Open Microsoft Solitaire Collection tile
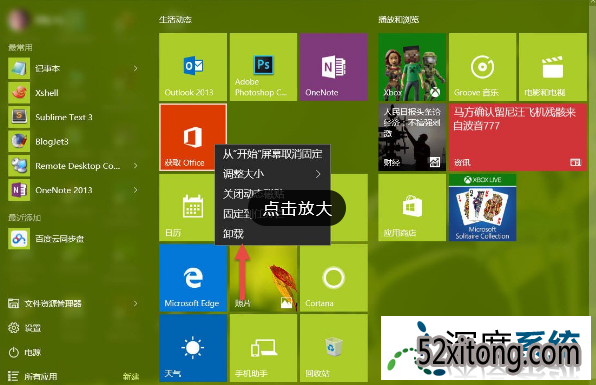This screenshot has height=385, width=596. tap(482, 208)
